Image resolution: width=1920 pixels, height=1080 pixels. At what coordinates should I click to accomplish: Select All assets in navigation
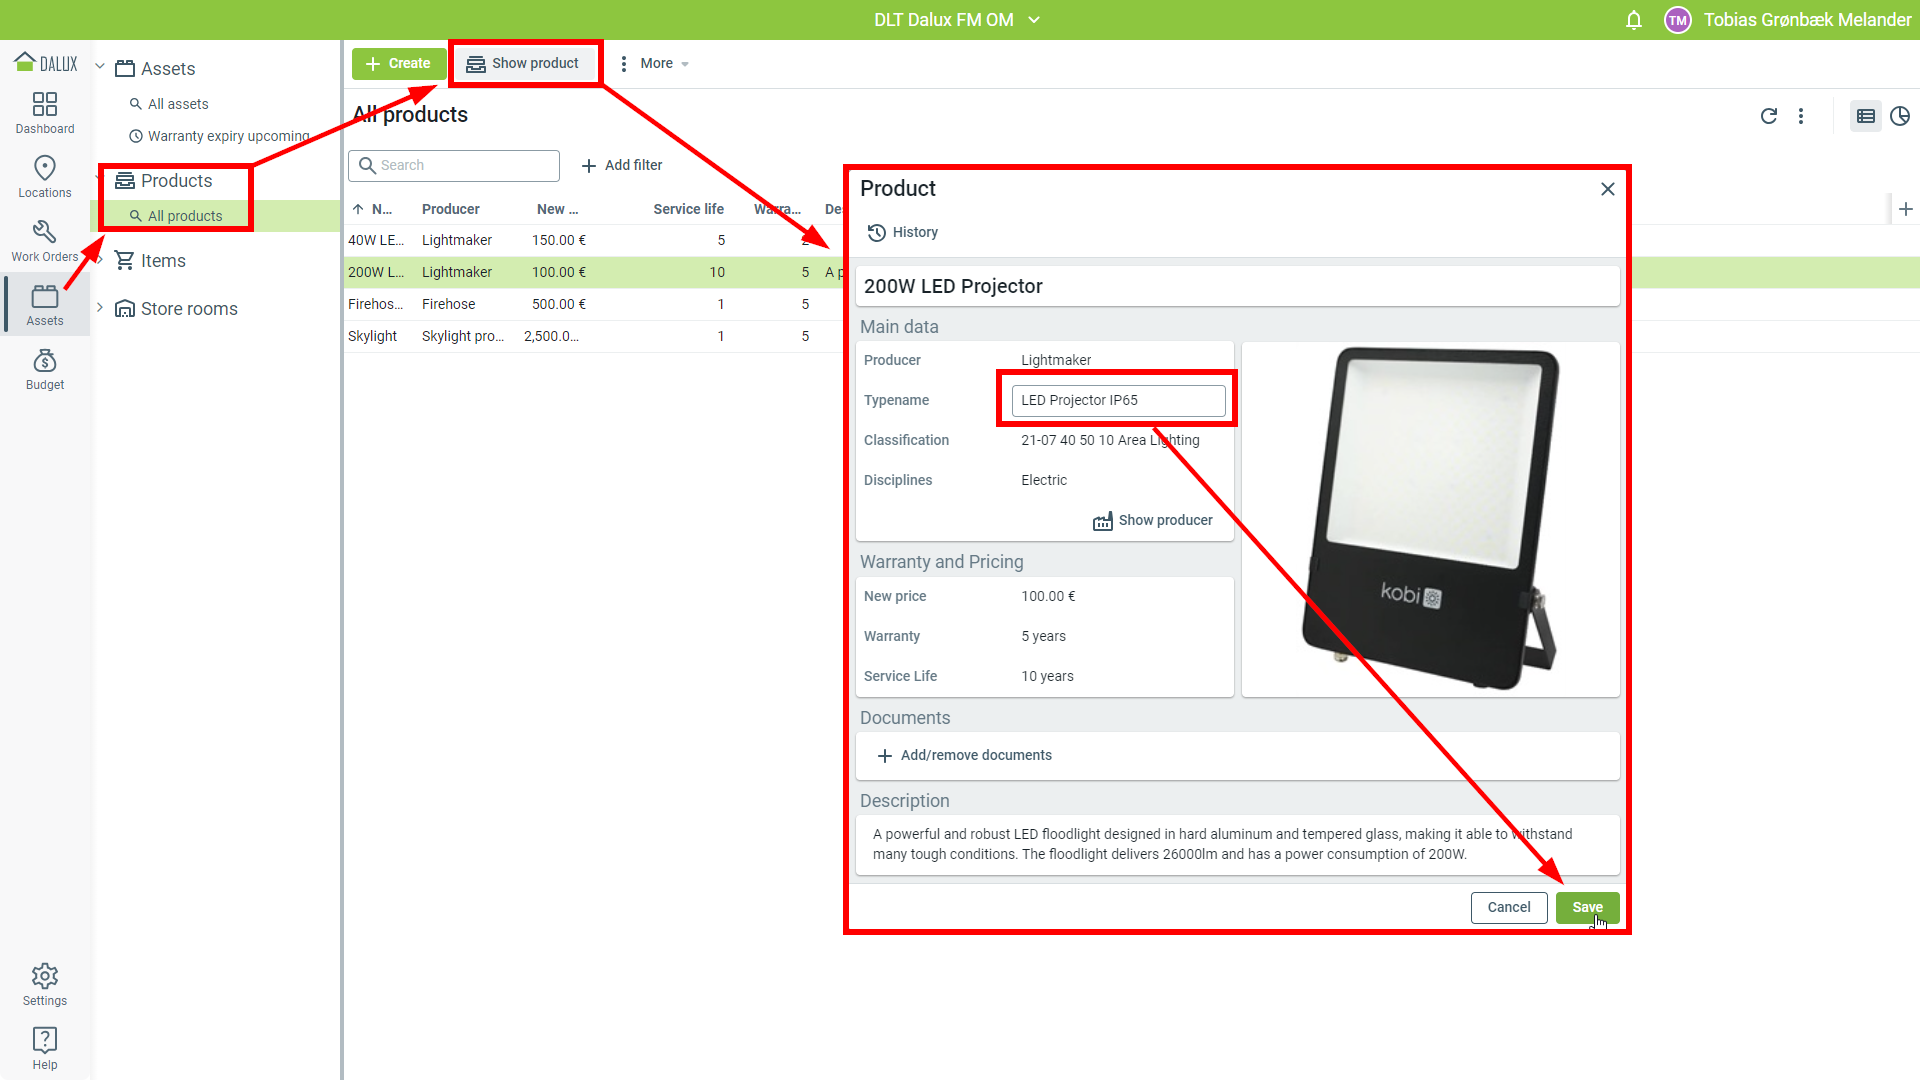[x=178, y=104]
